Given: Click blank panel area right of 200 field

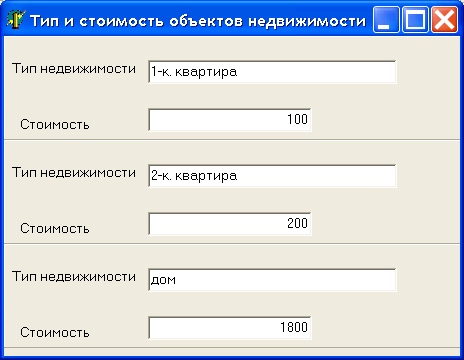Looking at the screenshot, I should coord(385,224).
